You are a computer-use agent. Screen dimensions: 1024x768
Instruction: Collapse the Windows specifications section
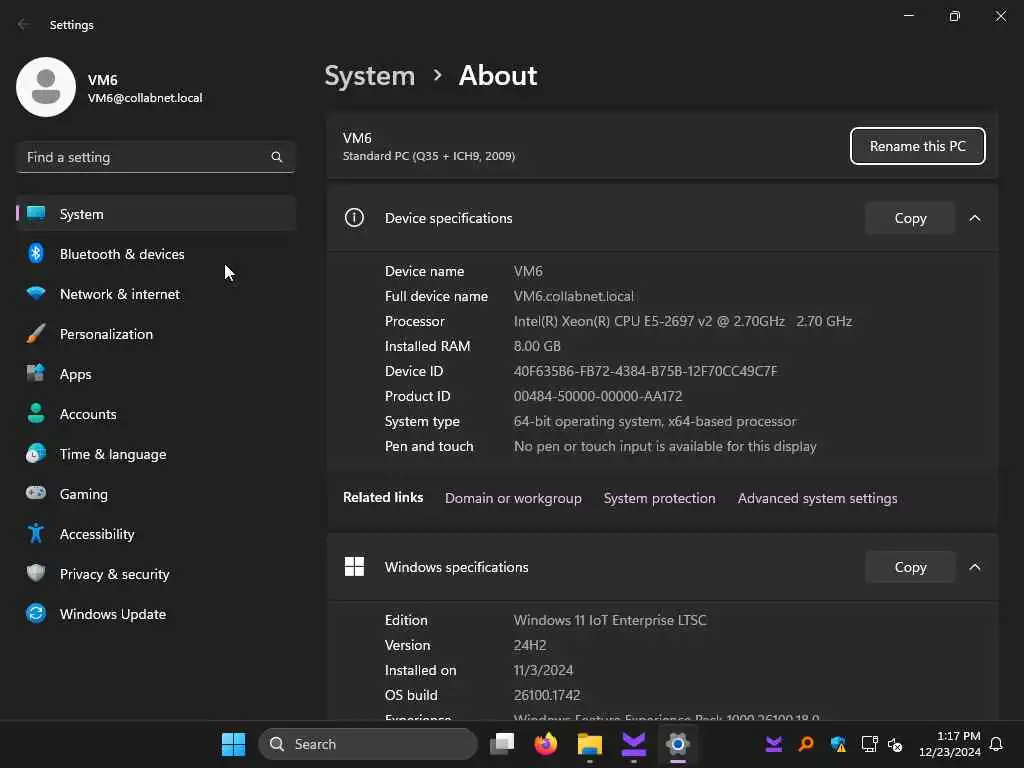coord(975,567)
